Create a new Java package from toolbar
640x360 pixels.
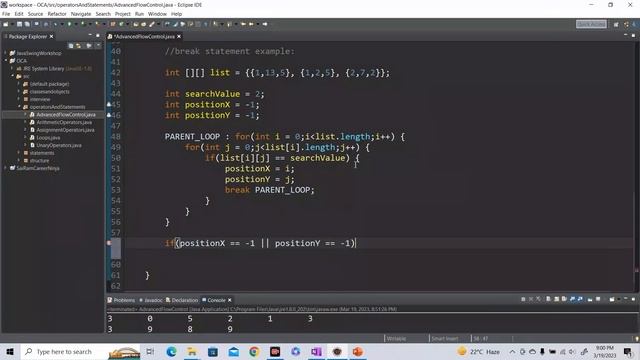click(x=112, y=24)
